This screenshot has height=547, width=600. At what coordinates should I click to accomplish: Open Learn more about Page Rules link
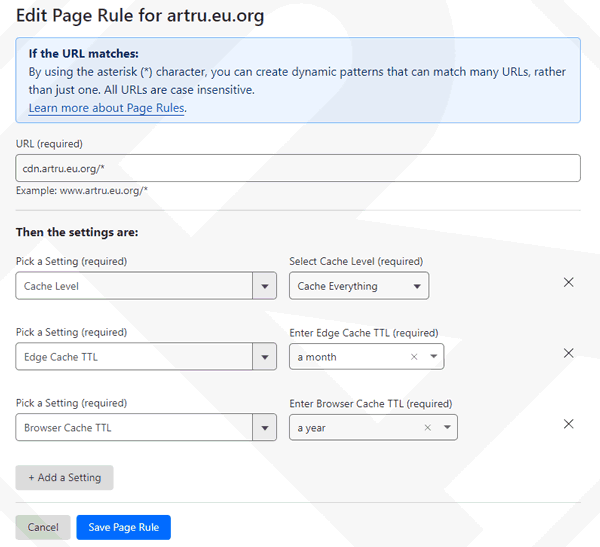coord(106,108)
